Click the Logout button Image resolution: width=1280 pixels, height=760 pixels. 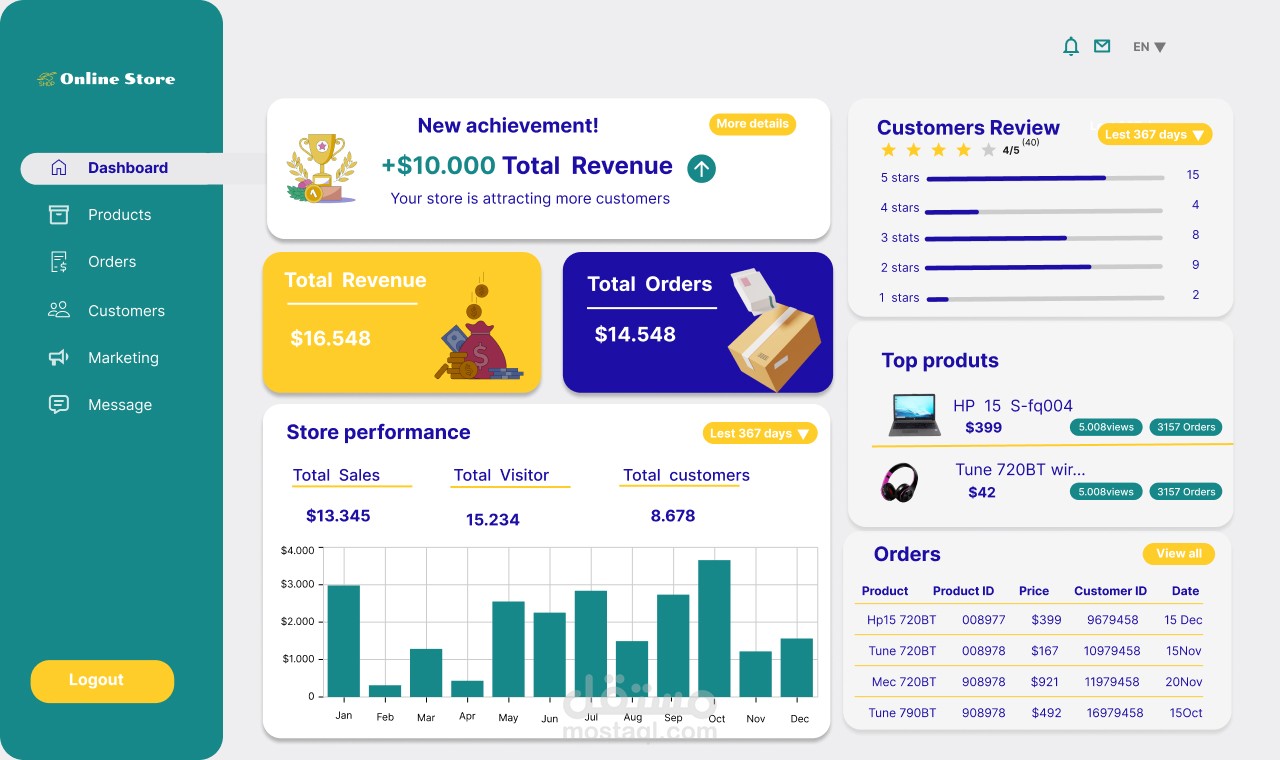coord(102,681)
